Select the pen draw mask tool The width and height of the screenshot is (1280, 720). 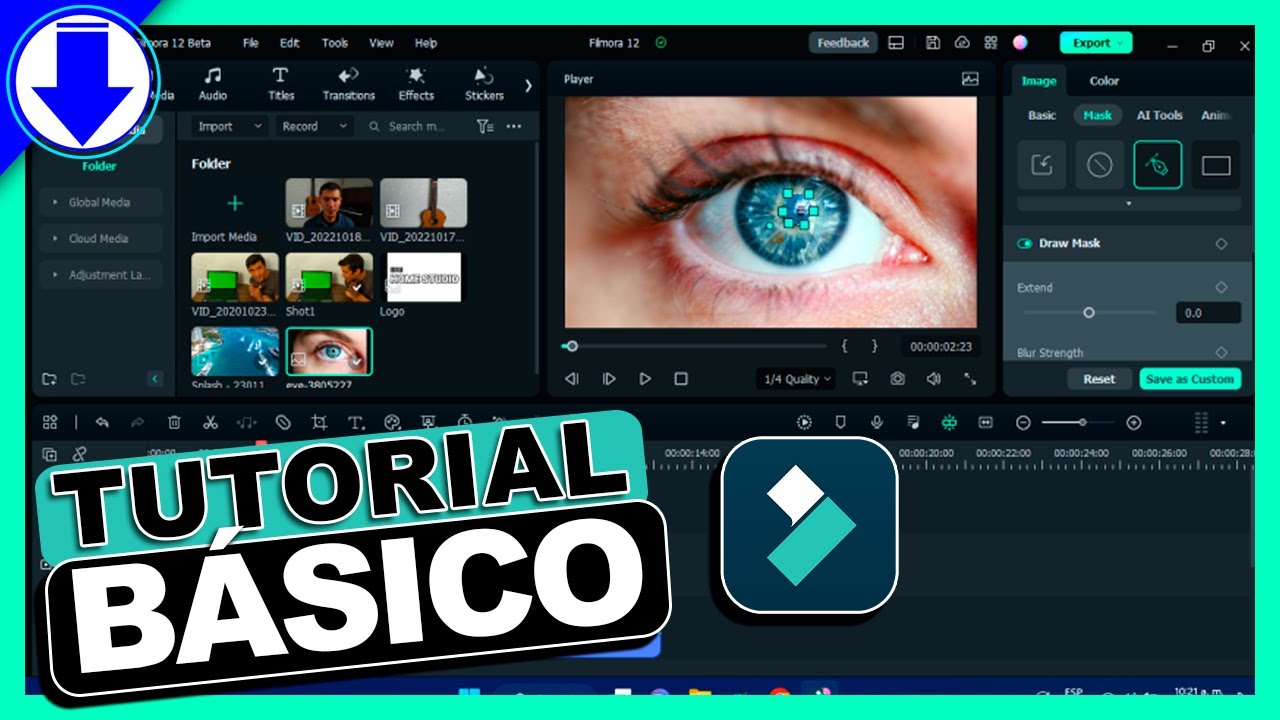1158,165
